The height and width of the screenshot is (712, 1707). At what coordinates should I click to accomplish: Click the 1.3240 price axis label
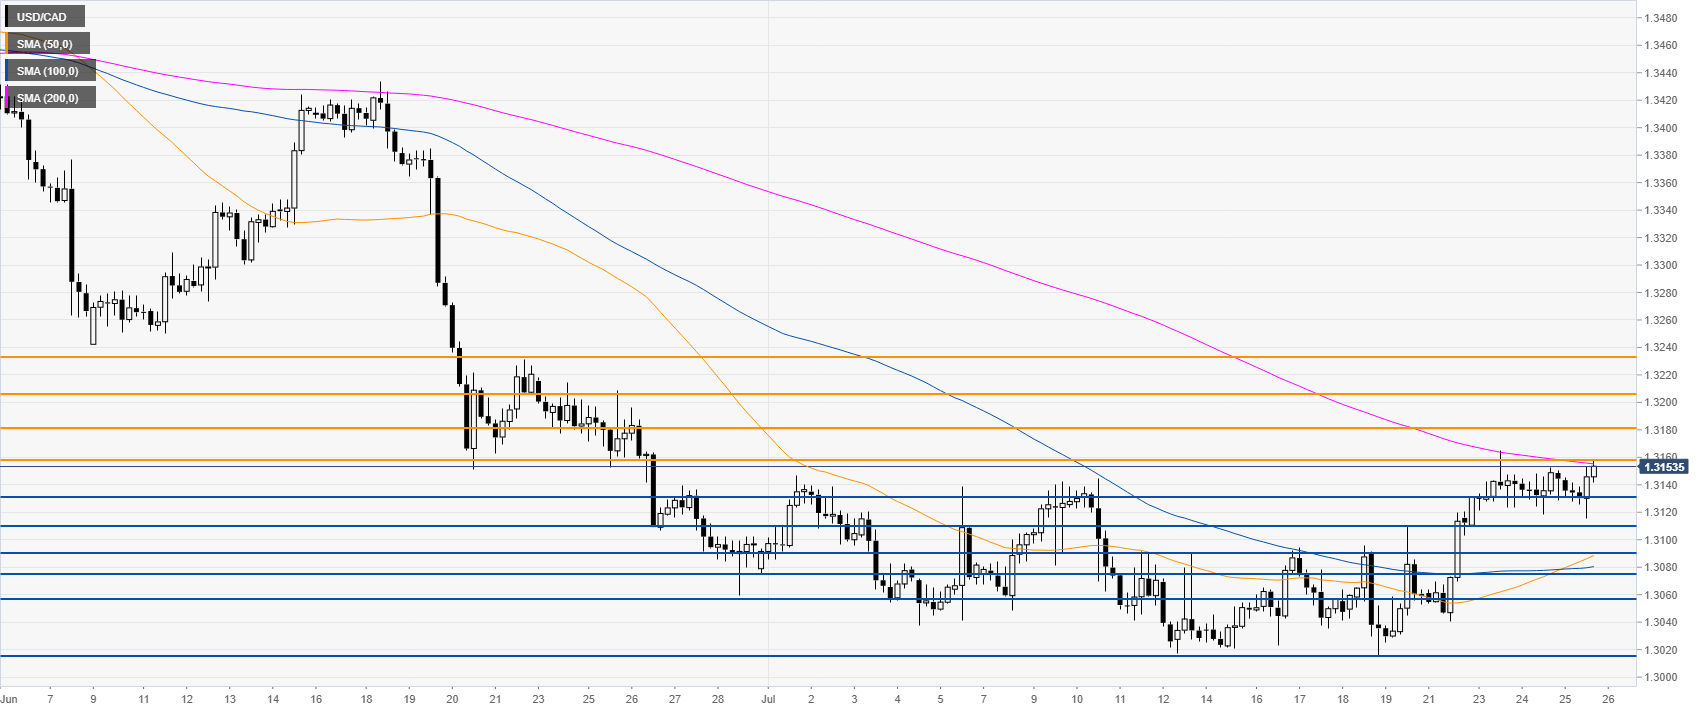tap(1661, 348)
